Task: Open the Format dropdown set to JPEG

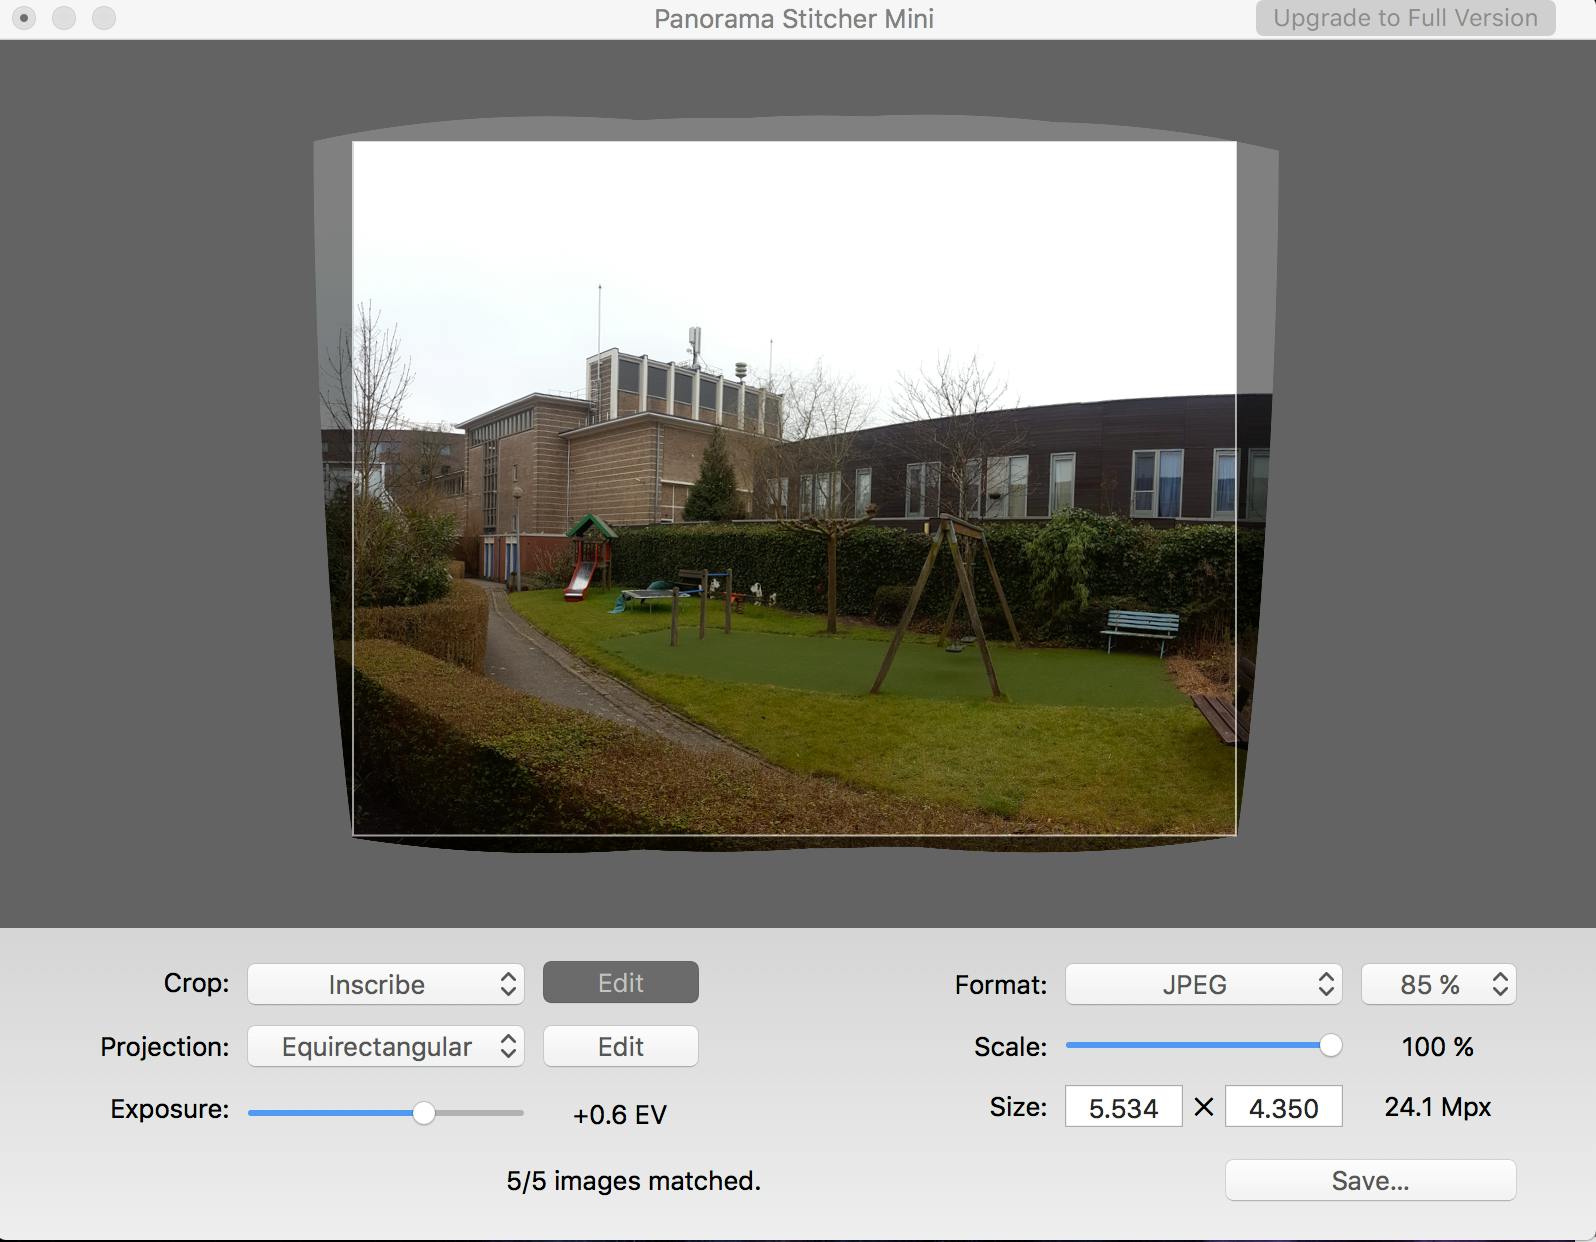Action: click(1203, 984)
